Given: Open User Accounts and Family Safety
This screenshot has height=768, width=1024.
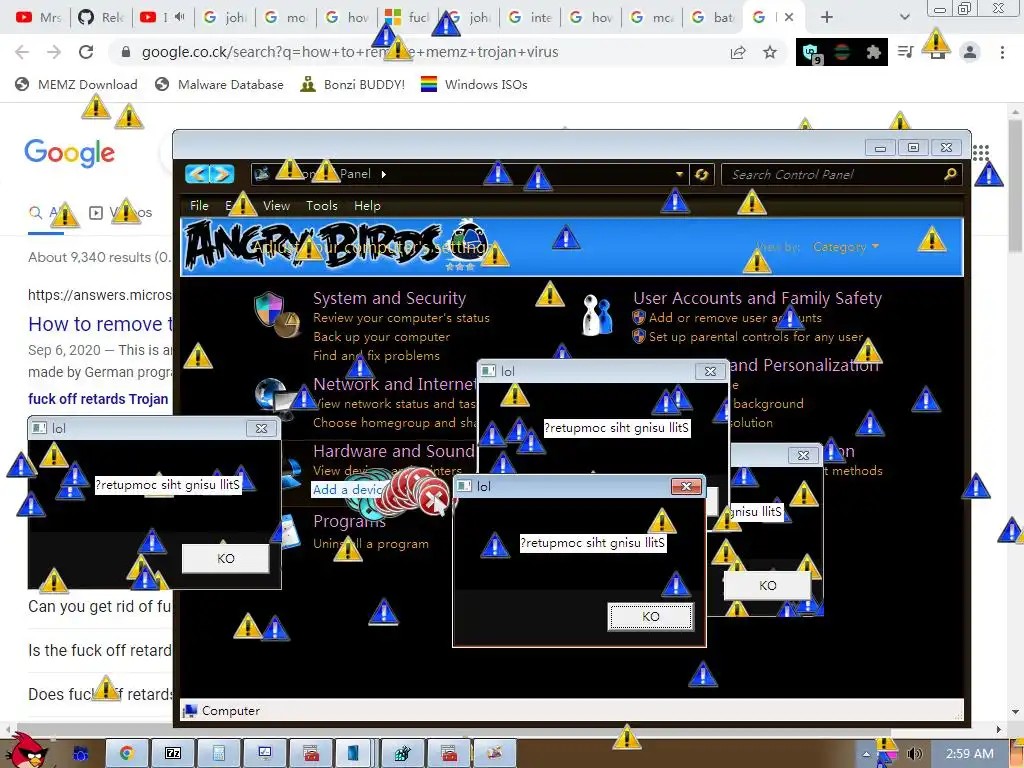Looking at the screenshot, I should click(x=758, y=298).
